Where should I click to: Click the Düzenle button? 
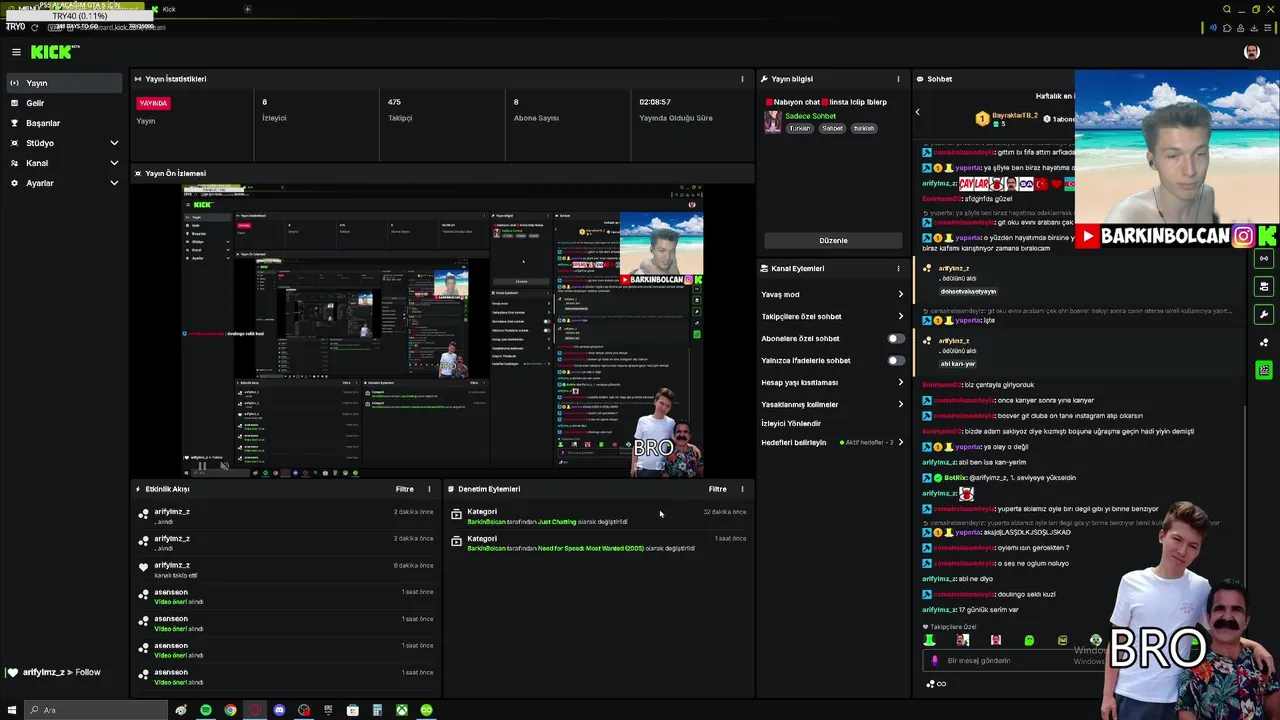pyautogui.click(x=833, y=241)
